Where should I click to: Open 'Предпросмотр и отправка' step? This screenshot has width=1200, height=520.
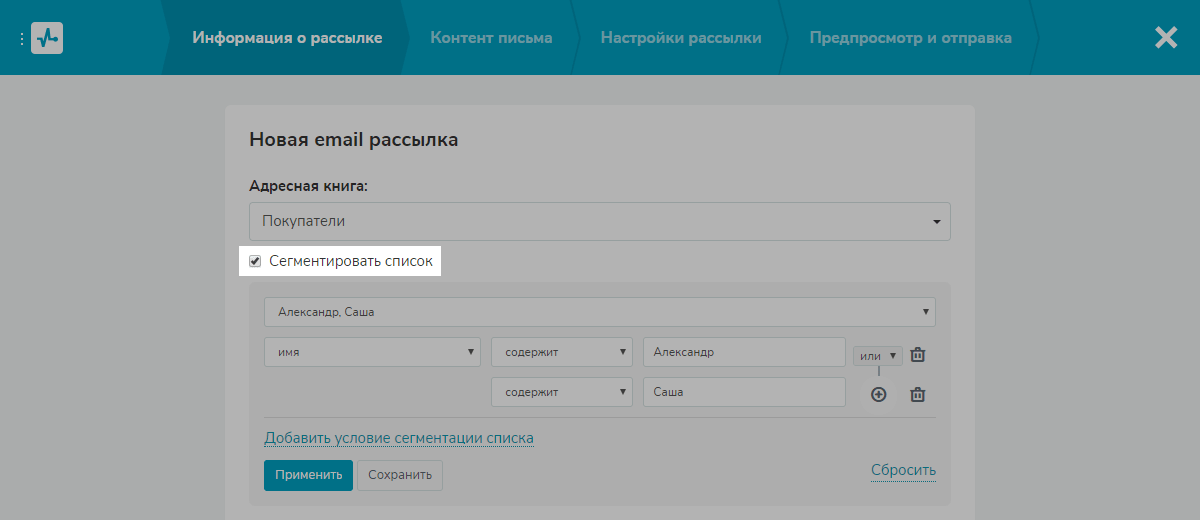point(910,38)
